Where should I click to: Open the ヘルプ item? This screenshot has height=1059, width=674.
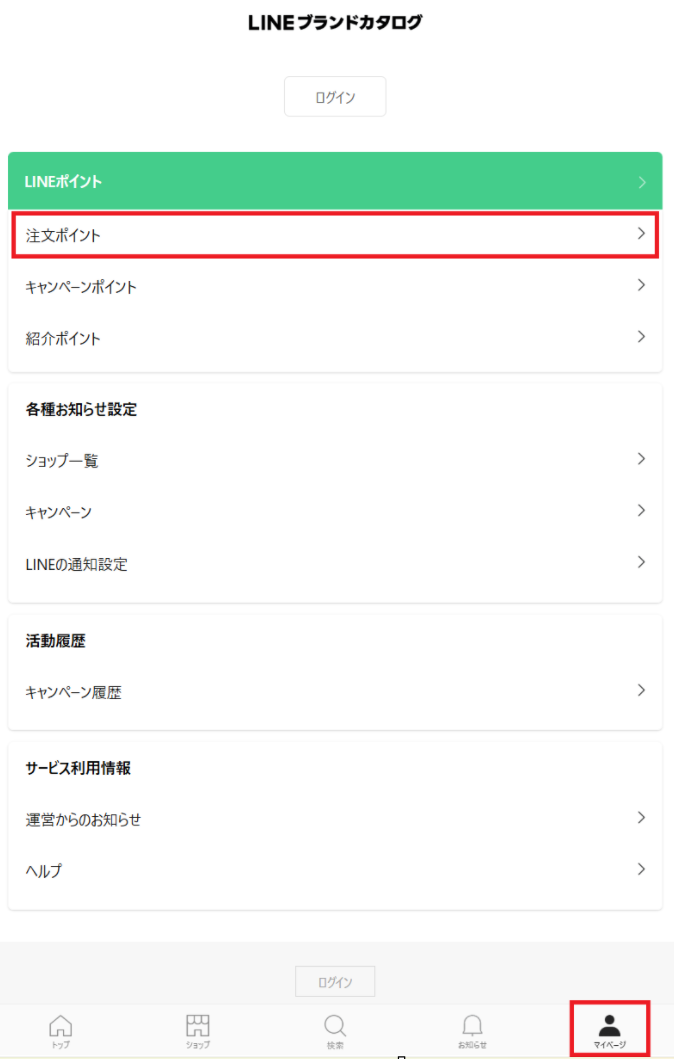[x=44, y=871]
